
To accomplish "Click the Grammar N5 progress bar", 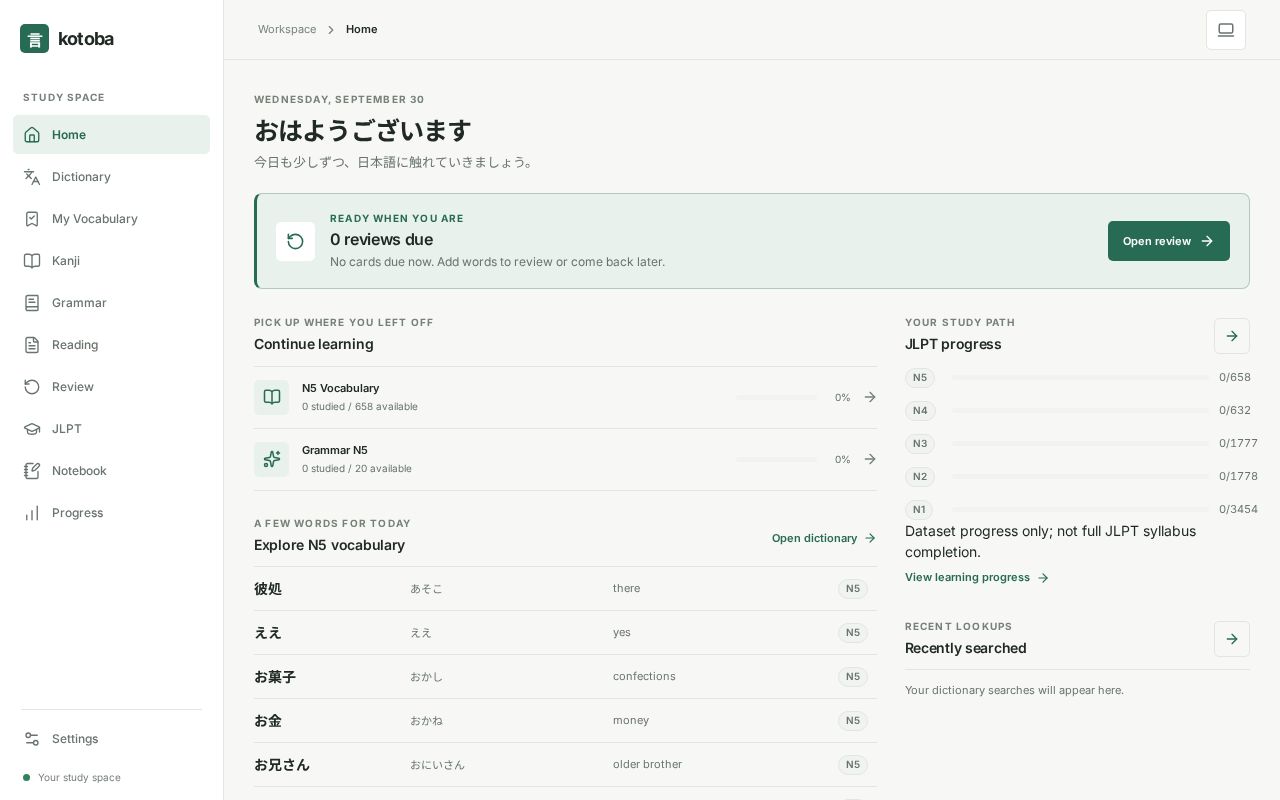I will pos(777,459).
